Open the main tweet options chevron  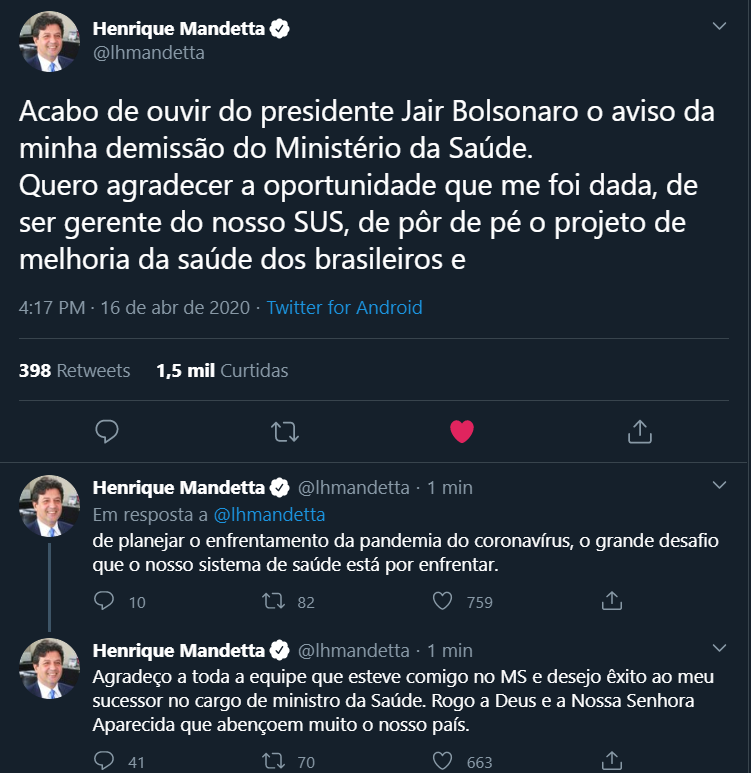click(x=718, y=26)
